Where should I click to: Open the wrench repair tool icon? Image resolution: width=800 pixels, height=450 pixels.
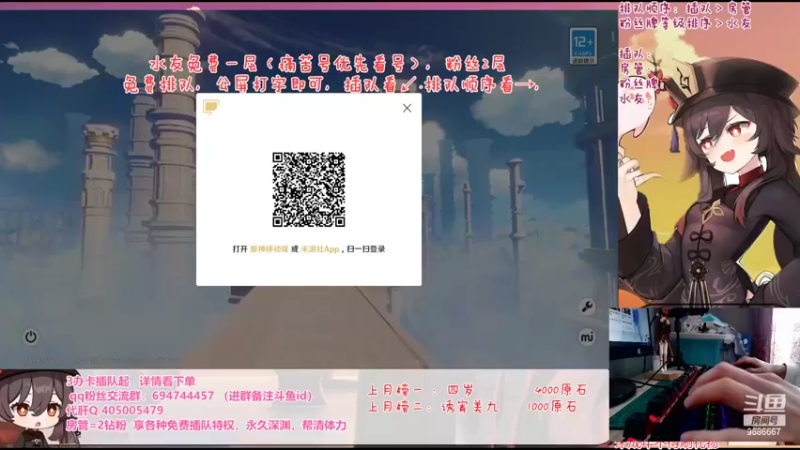pyautogui.click(x=587, y=307)
